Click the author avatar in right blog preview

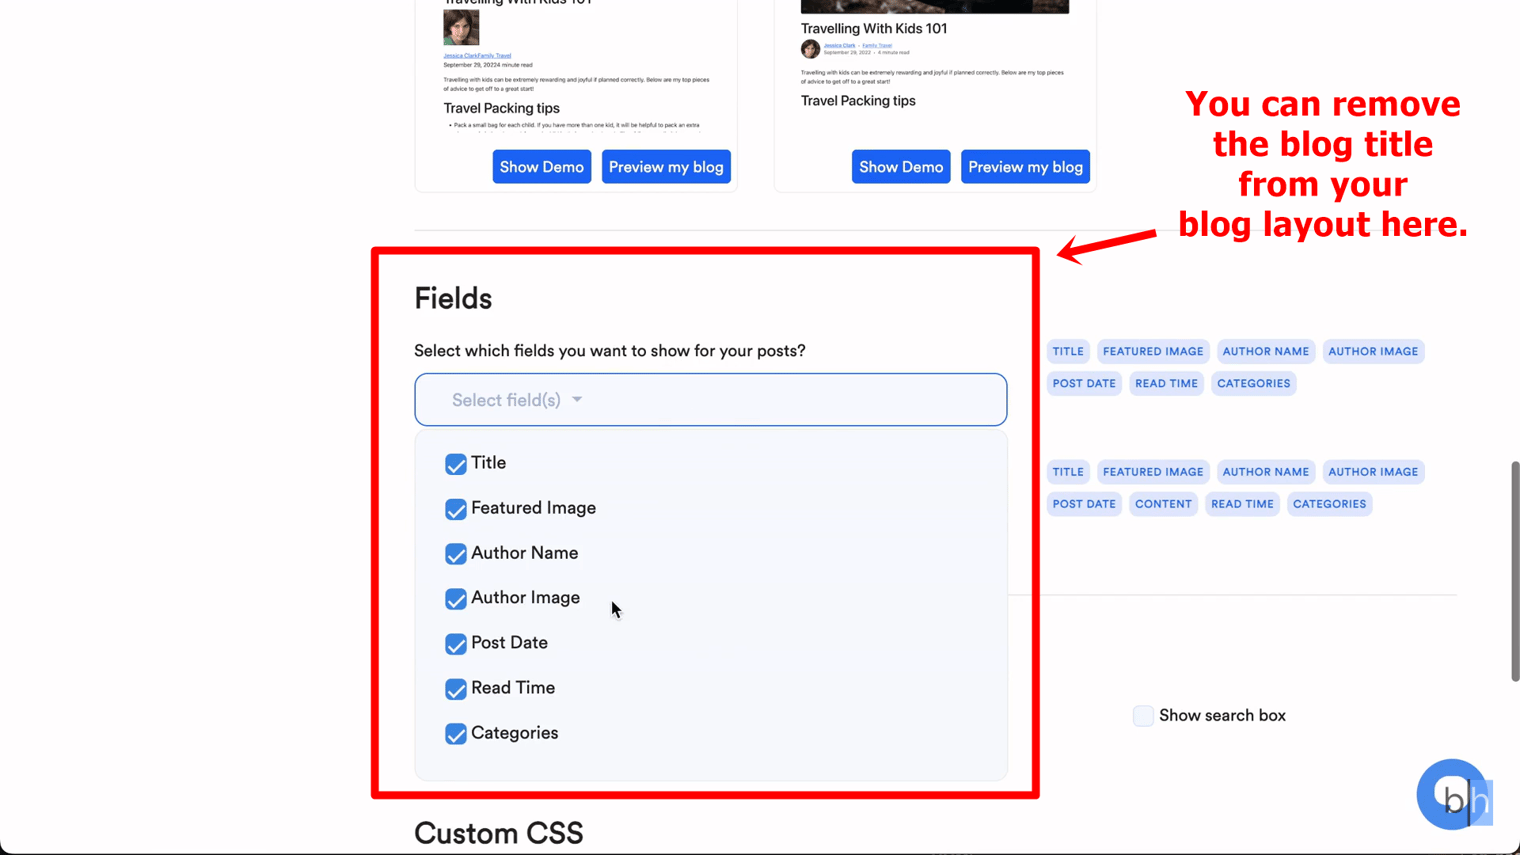coord(810,49)
